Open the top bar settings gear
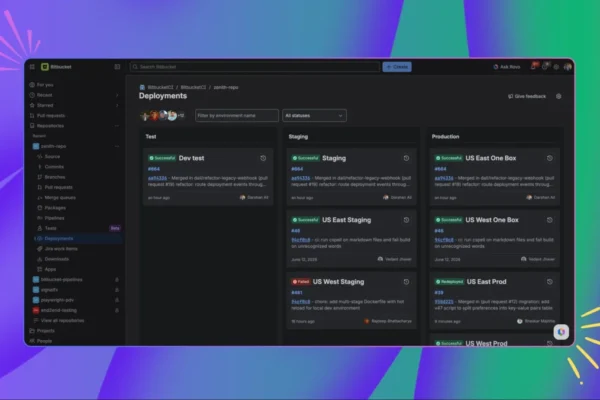The image size is (600, 400). [556, 67]
